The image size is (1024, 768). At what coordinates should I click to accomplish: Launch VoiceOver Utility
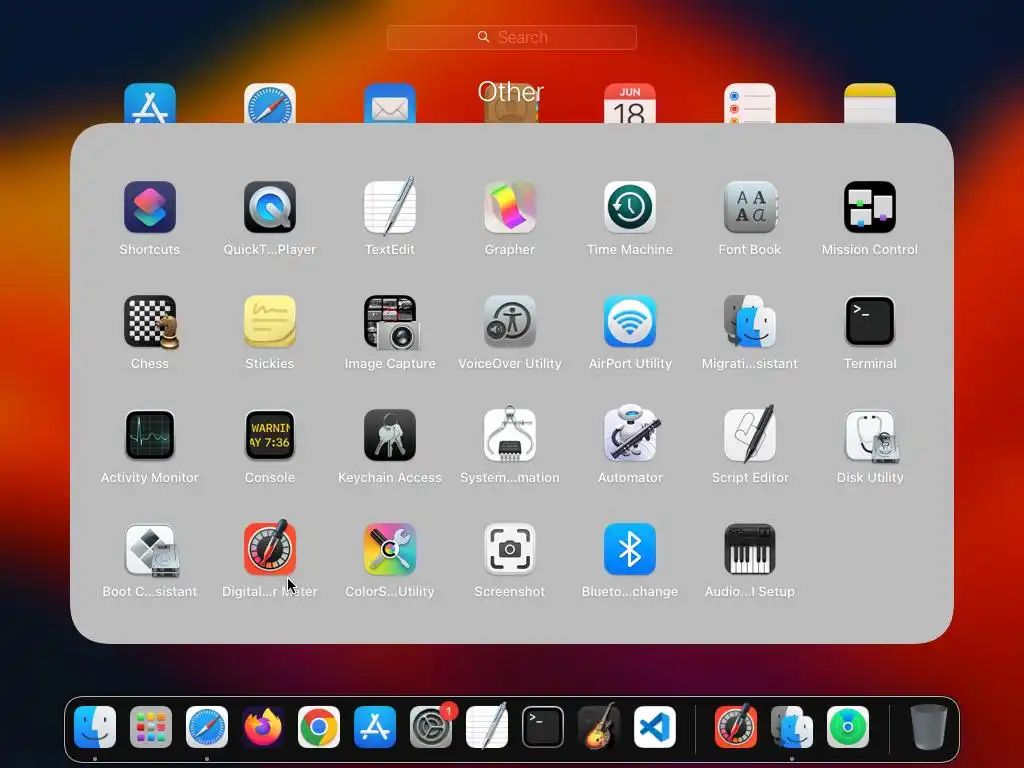click(x=510, y=321)
